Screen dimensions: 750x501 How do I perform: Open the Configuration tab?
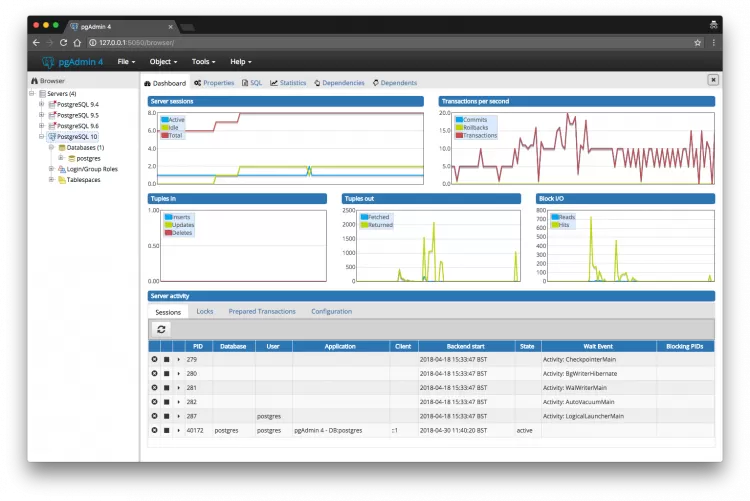pos(331,312)
